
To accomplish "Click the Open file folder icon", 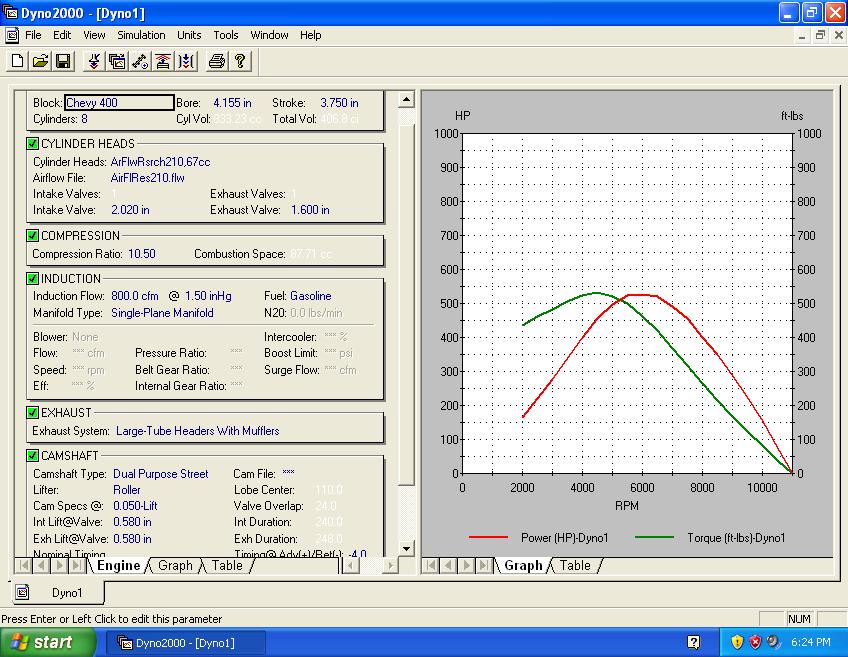I will click(40, 62).
